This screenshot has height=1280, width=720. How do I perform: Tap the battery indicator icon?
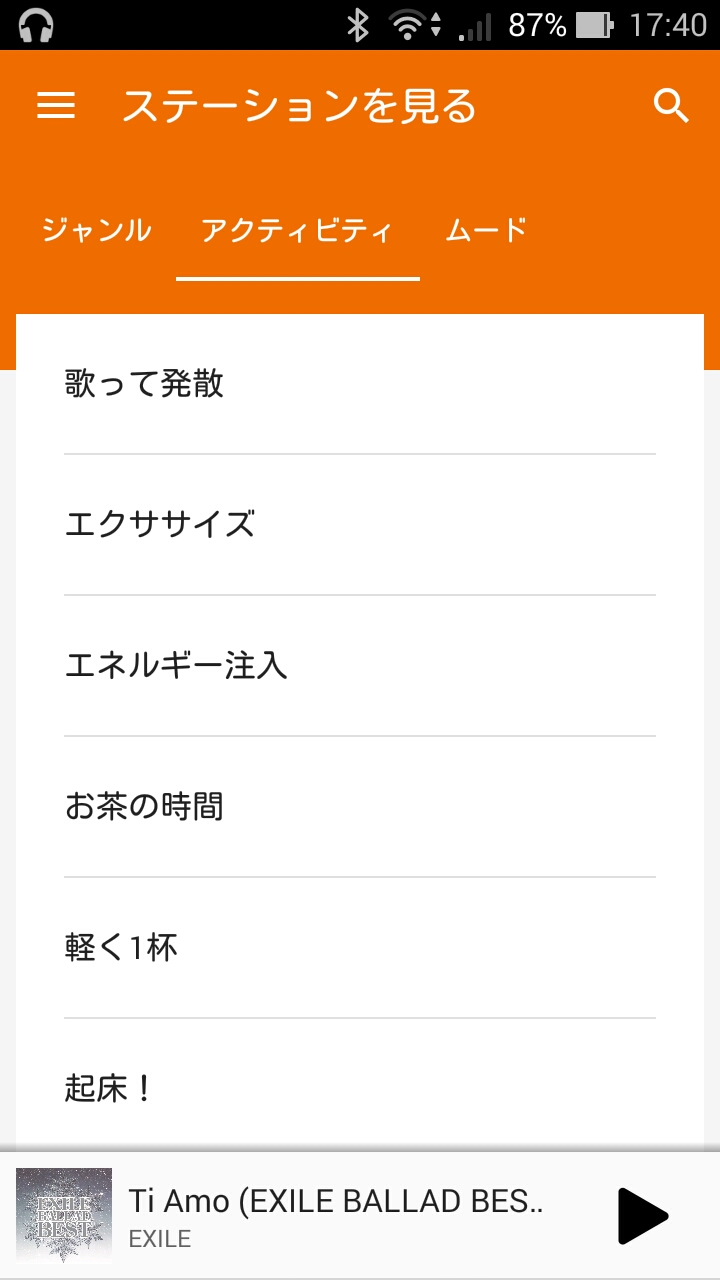[593, 25]
